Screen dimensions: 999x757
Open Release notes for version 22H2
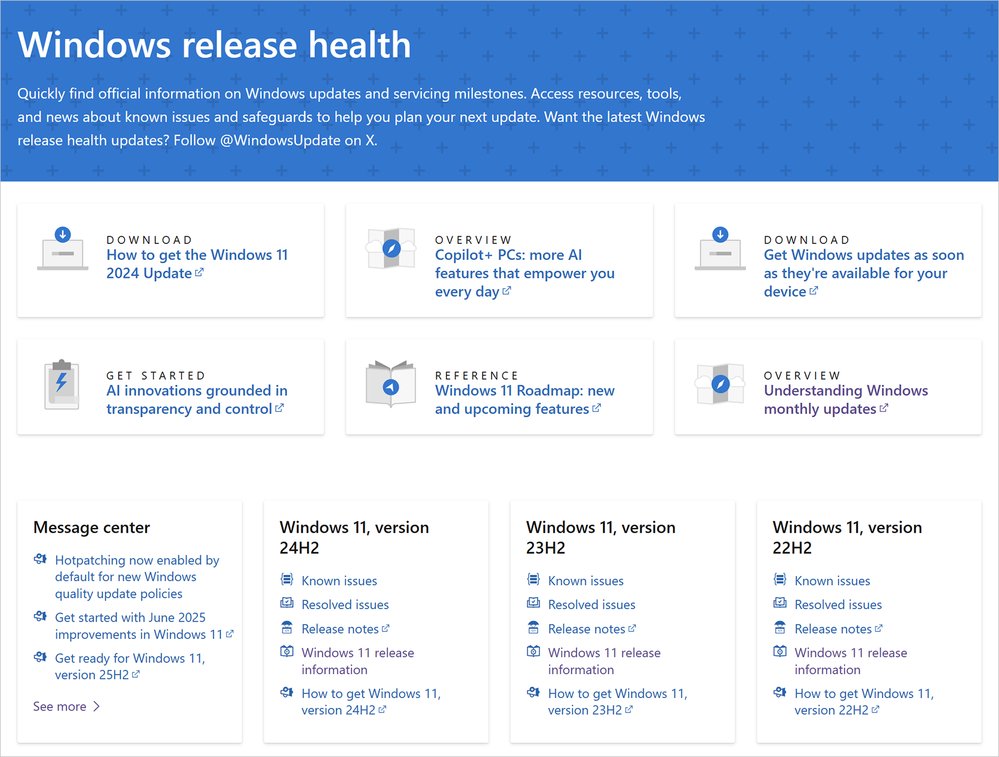838,629
